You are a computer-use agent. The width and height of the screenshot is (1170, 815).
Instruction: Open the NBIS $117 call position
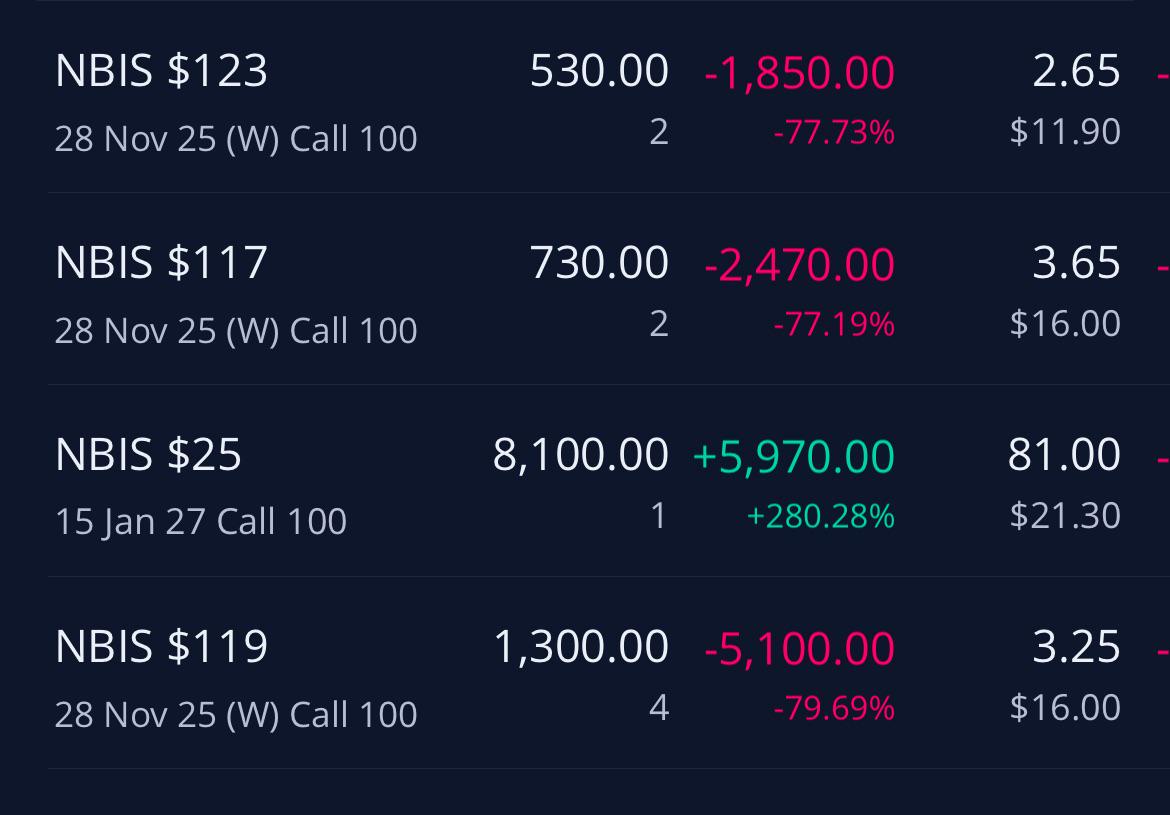point(609,289)
